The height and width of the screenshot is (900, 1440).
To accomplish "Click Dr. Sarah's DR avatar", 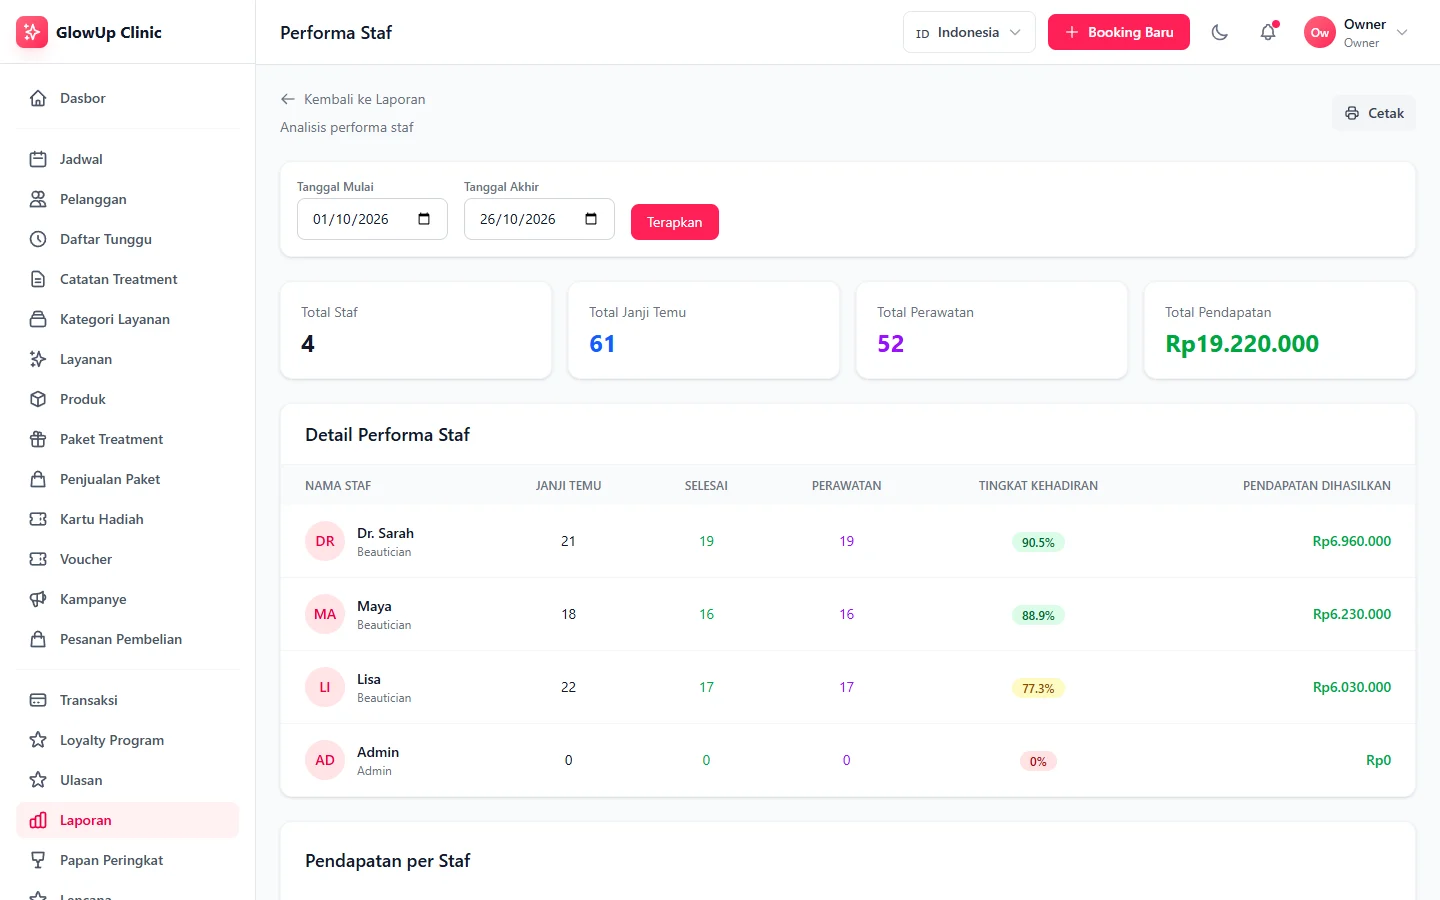I will pos(325,541).
